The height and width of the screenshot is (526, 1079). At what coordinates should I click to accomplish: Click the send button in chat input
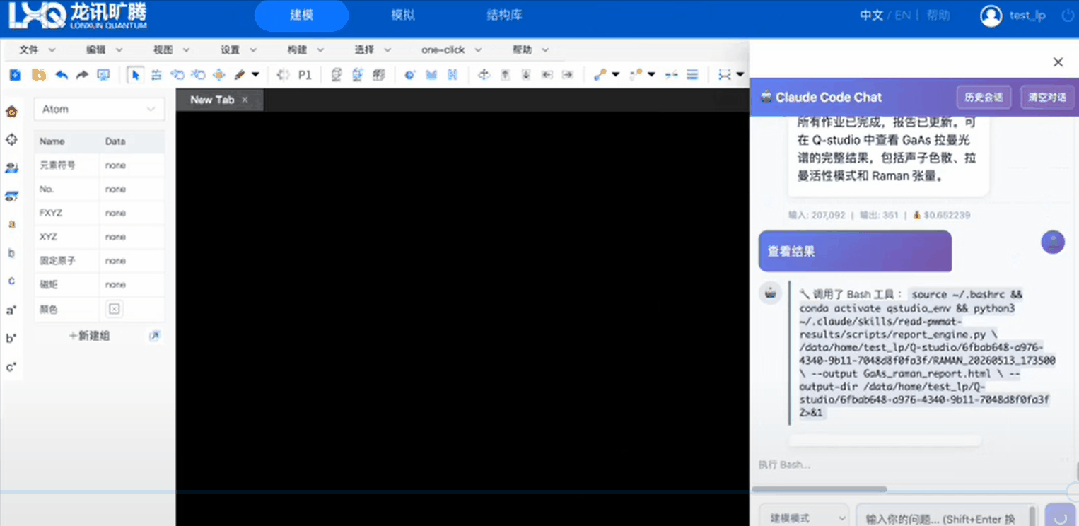click(x=1061, y=516)
